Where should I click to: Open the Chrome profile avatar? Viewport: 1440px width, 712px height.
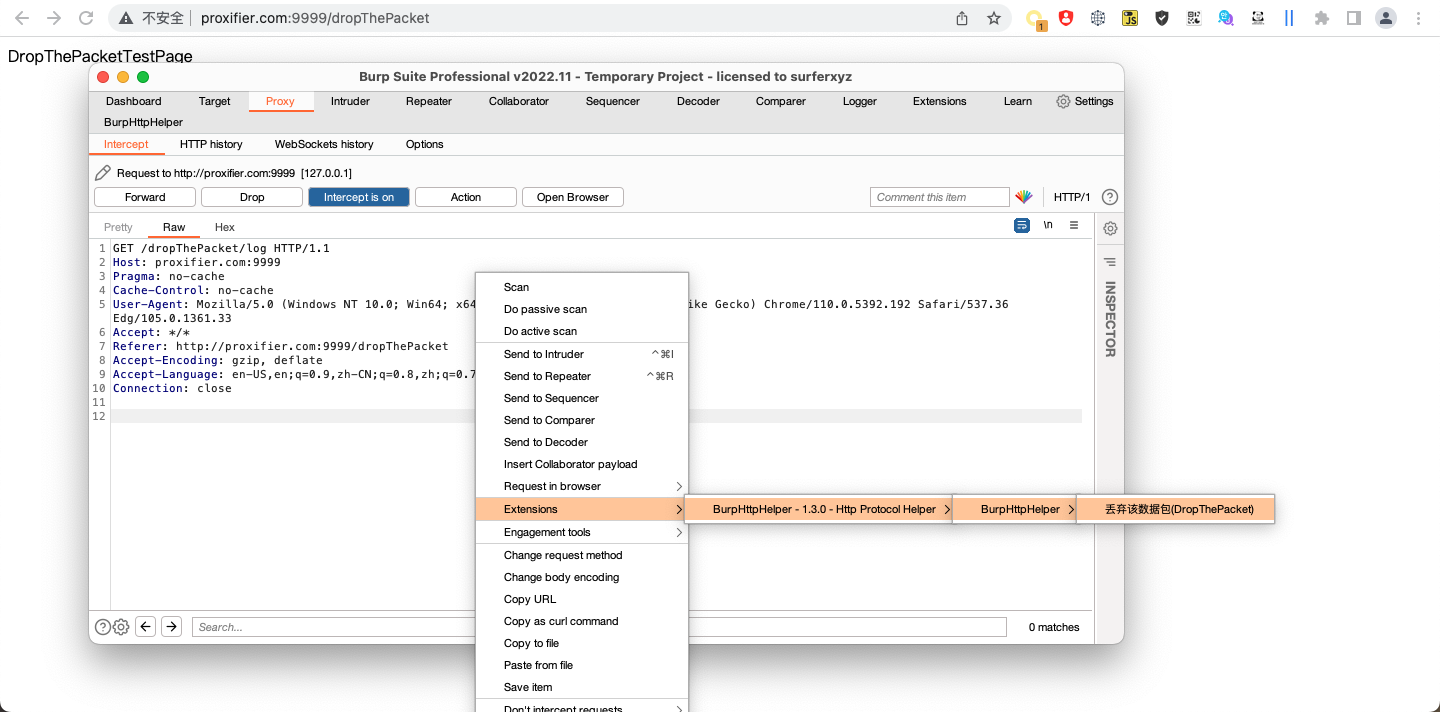pos(1386,18)
